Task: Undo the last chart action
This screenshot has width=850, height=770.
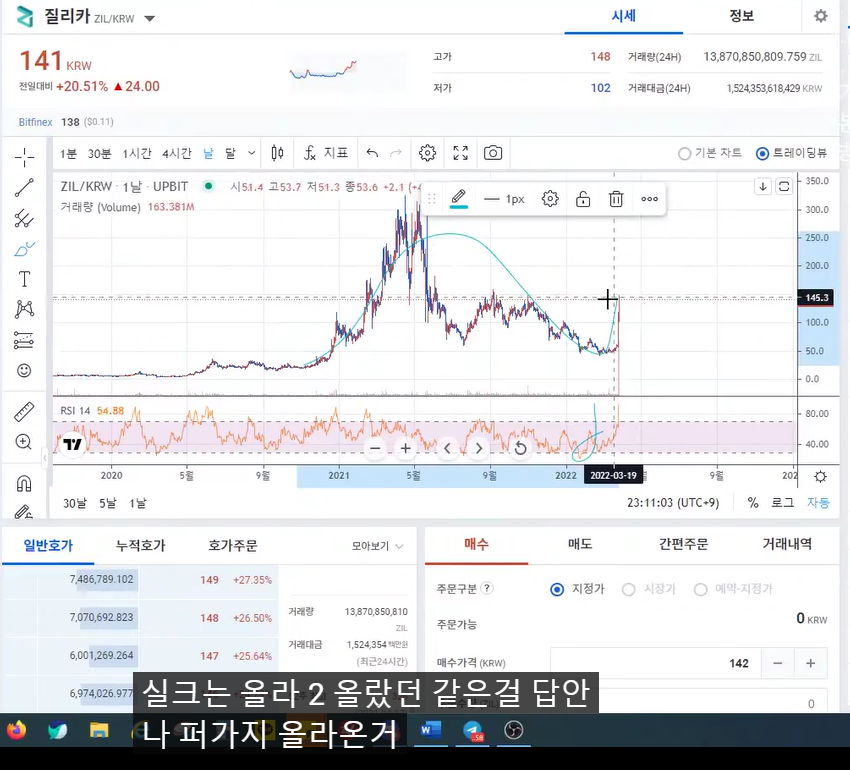Action: [x=372, y=153]
